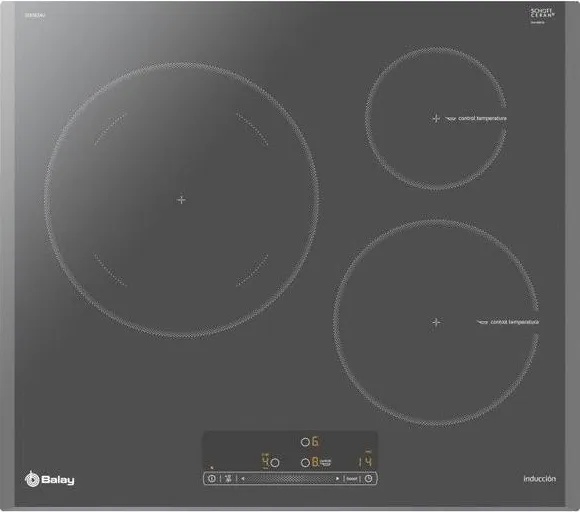Image resolution: width=580 pixels, height=512 pixels.
Task: Click the Balay brand logo
Action: tap(50, 479)
